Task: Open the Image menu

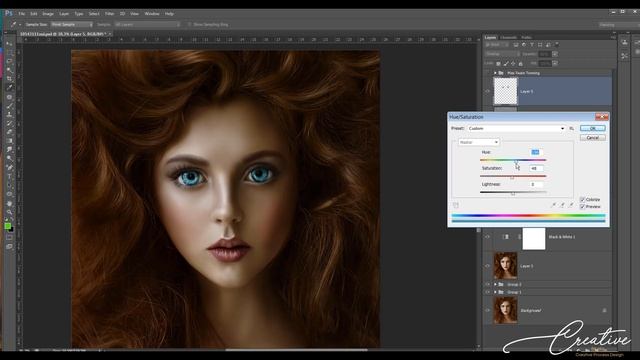Action: click(48, 13)
